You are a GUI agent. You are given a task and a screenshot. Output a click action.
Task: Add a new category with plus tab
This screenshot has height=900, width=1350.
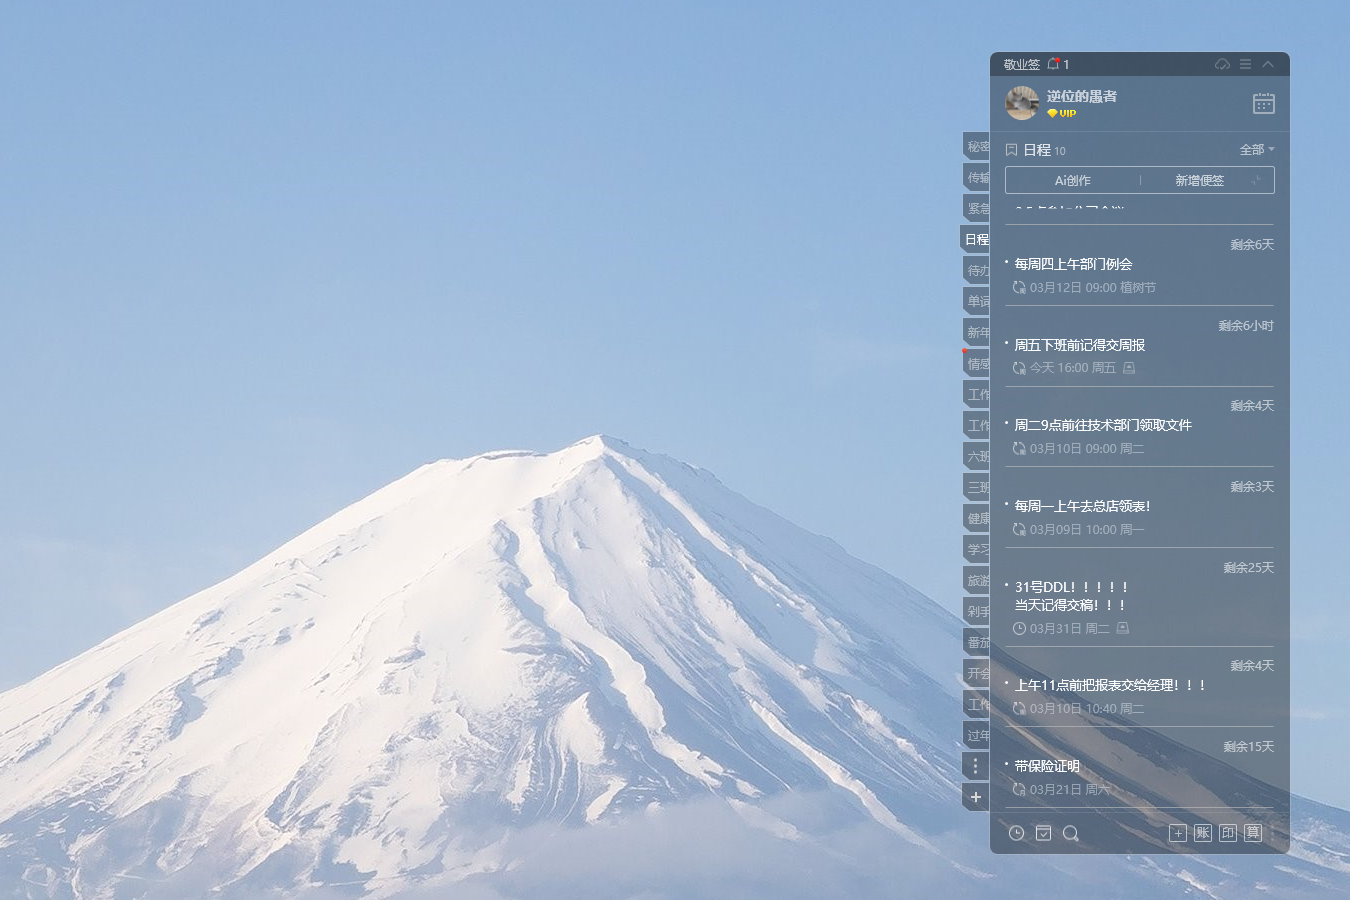(x=976, y=797)
